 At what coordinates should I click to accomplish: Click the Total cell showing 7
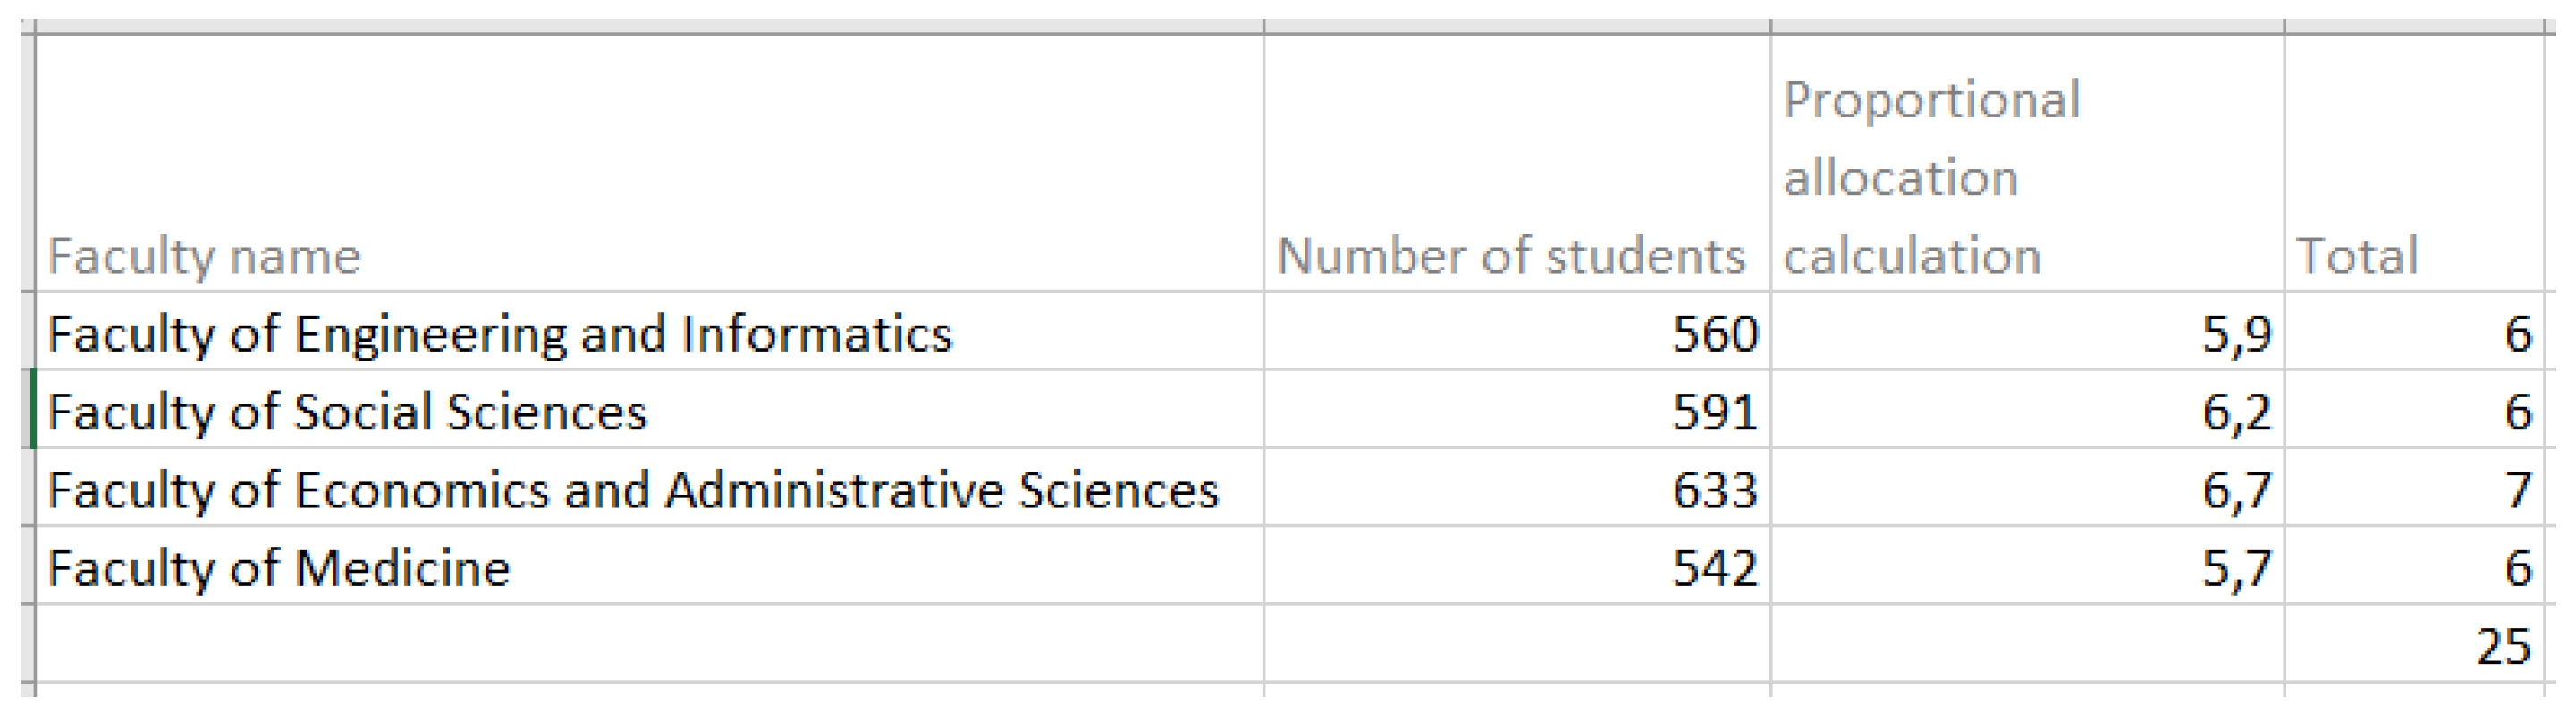(2412, 489)
